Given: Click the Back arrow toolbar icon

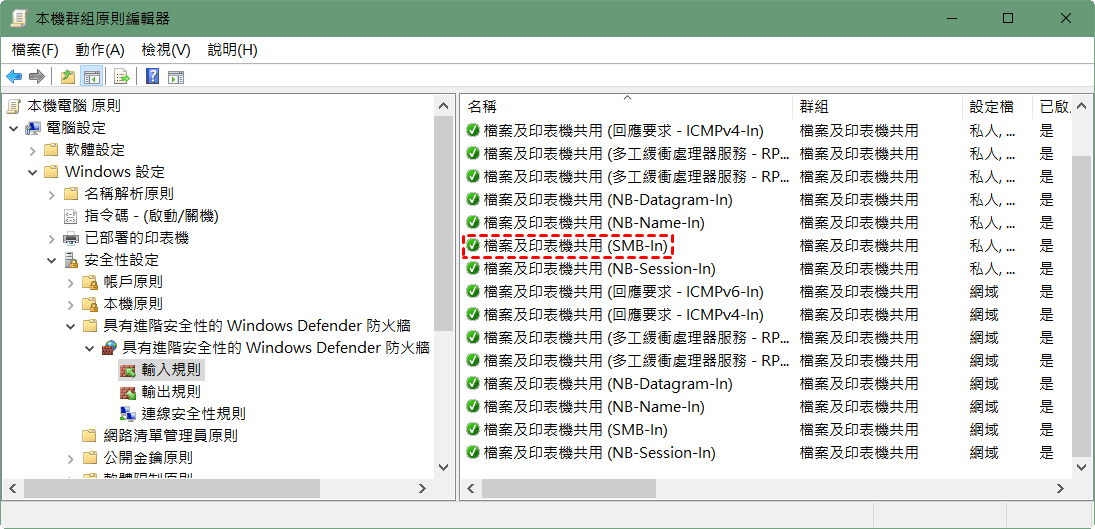Looking at the screenshot, I should pyautogui.click(x=14, y=76).
